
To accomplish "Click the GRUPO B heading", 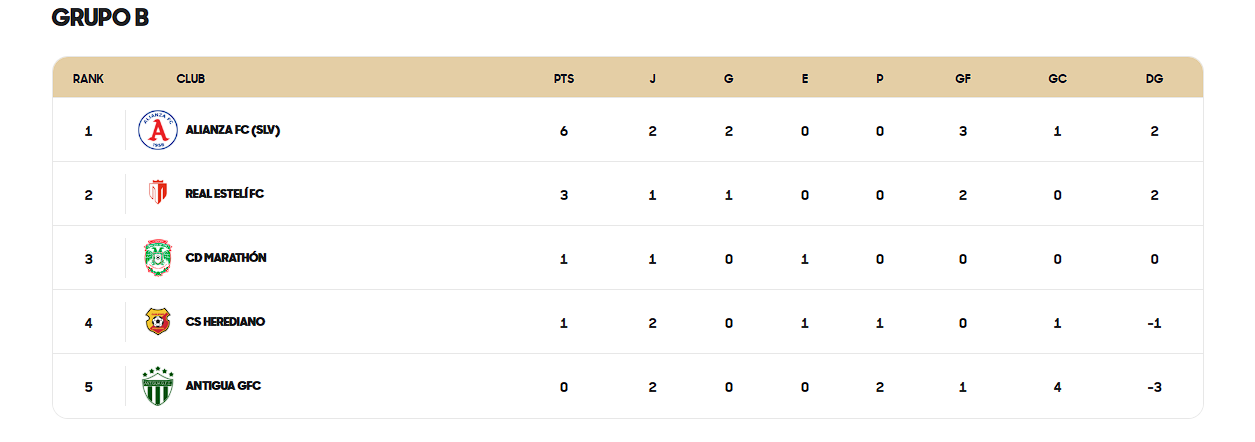I will [100, 18].
